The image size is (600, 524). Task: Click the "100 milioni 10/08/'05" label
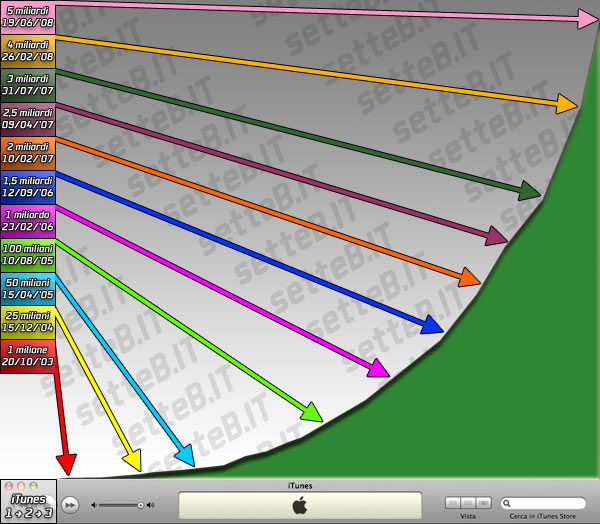click(x=28, y=255)
